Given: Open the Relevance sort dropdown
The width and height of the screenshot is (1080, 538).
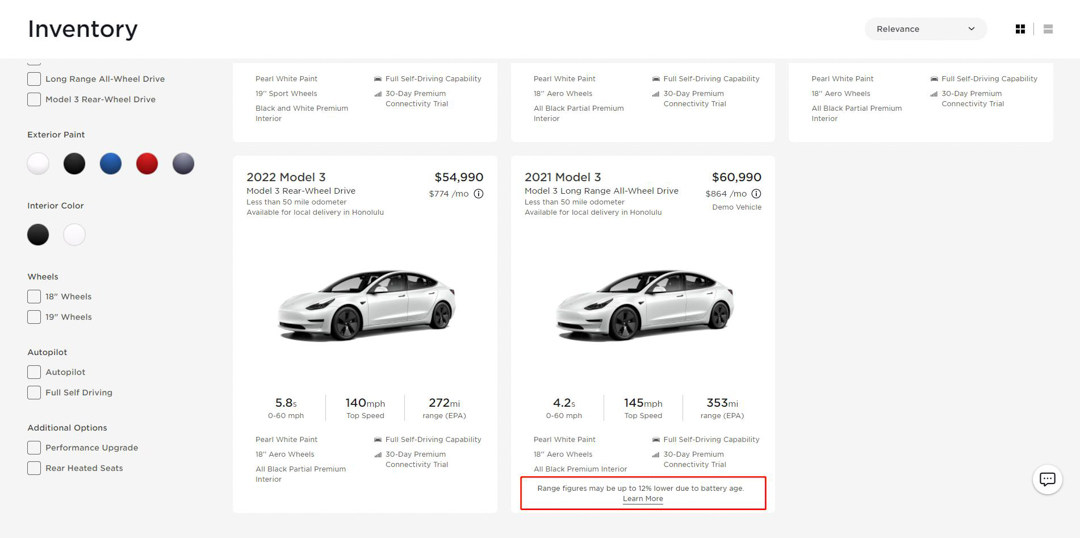Looking at the screenshot, I should [x=925, y=29].
